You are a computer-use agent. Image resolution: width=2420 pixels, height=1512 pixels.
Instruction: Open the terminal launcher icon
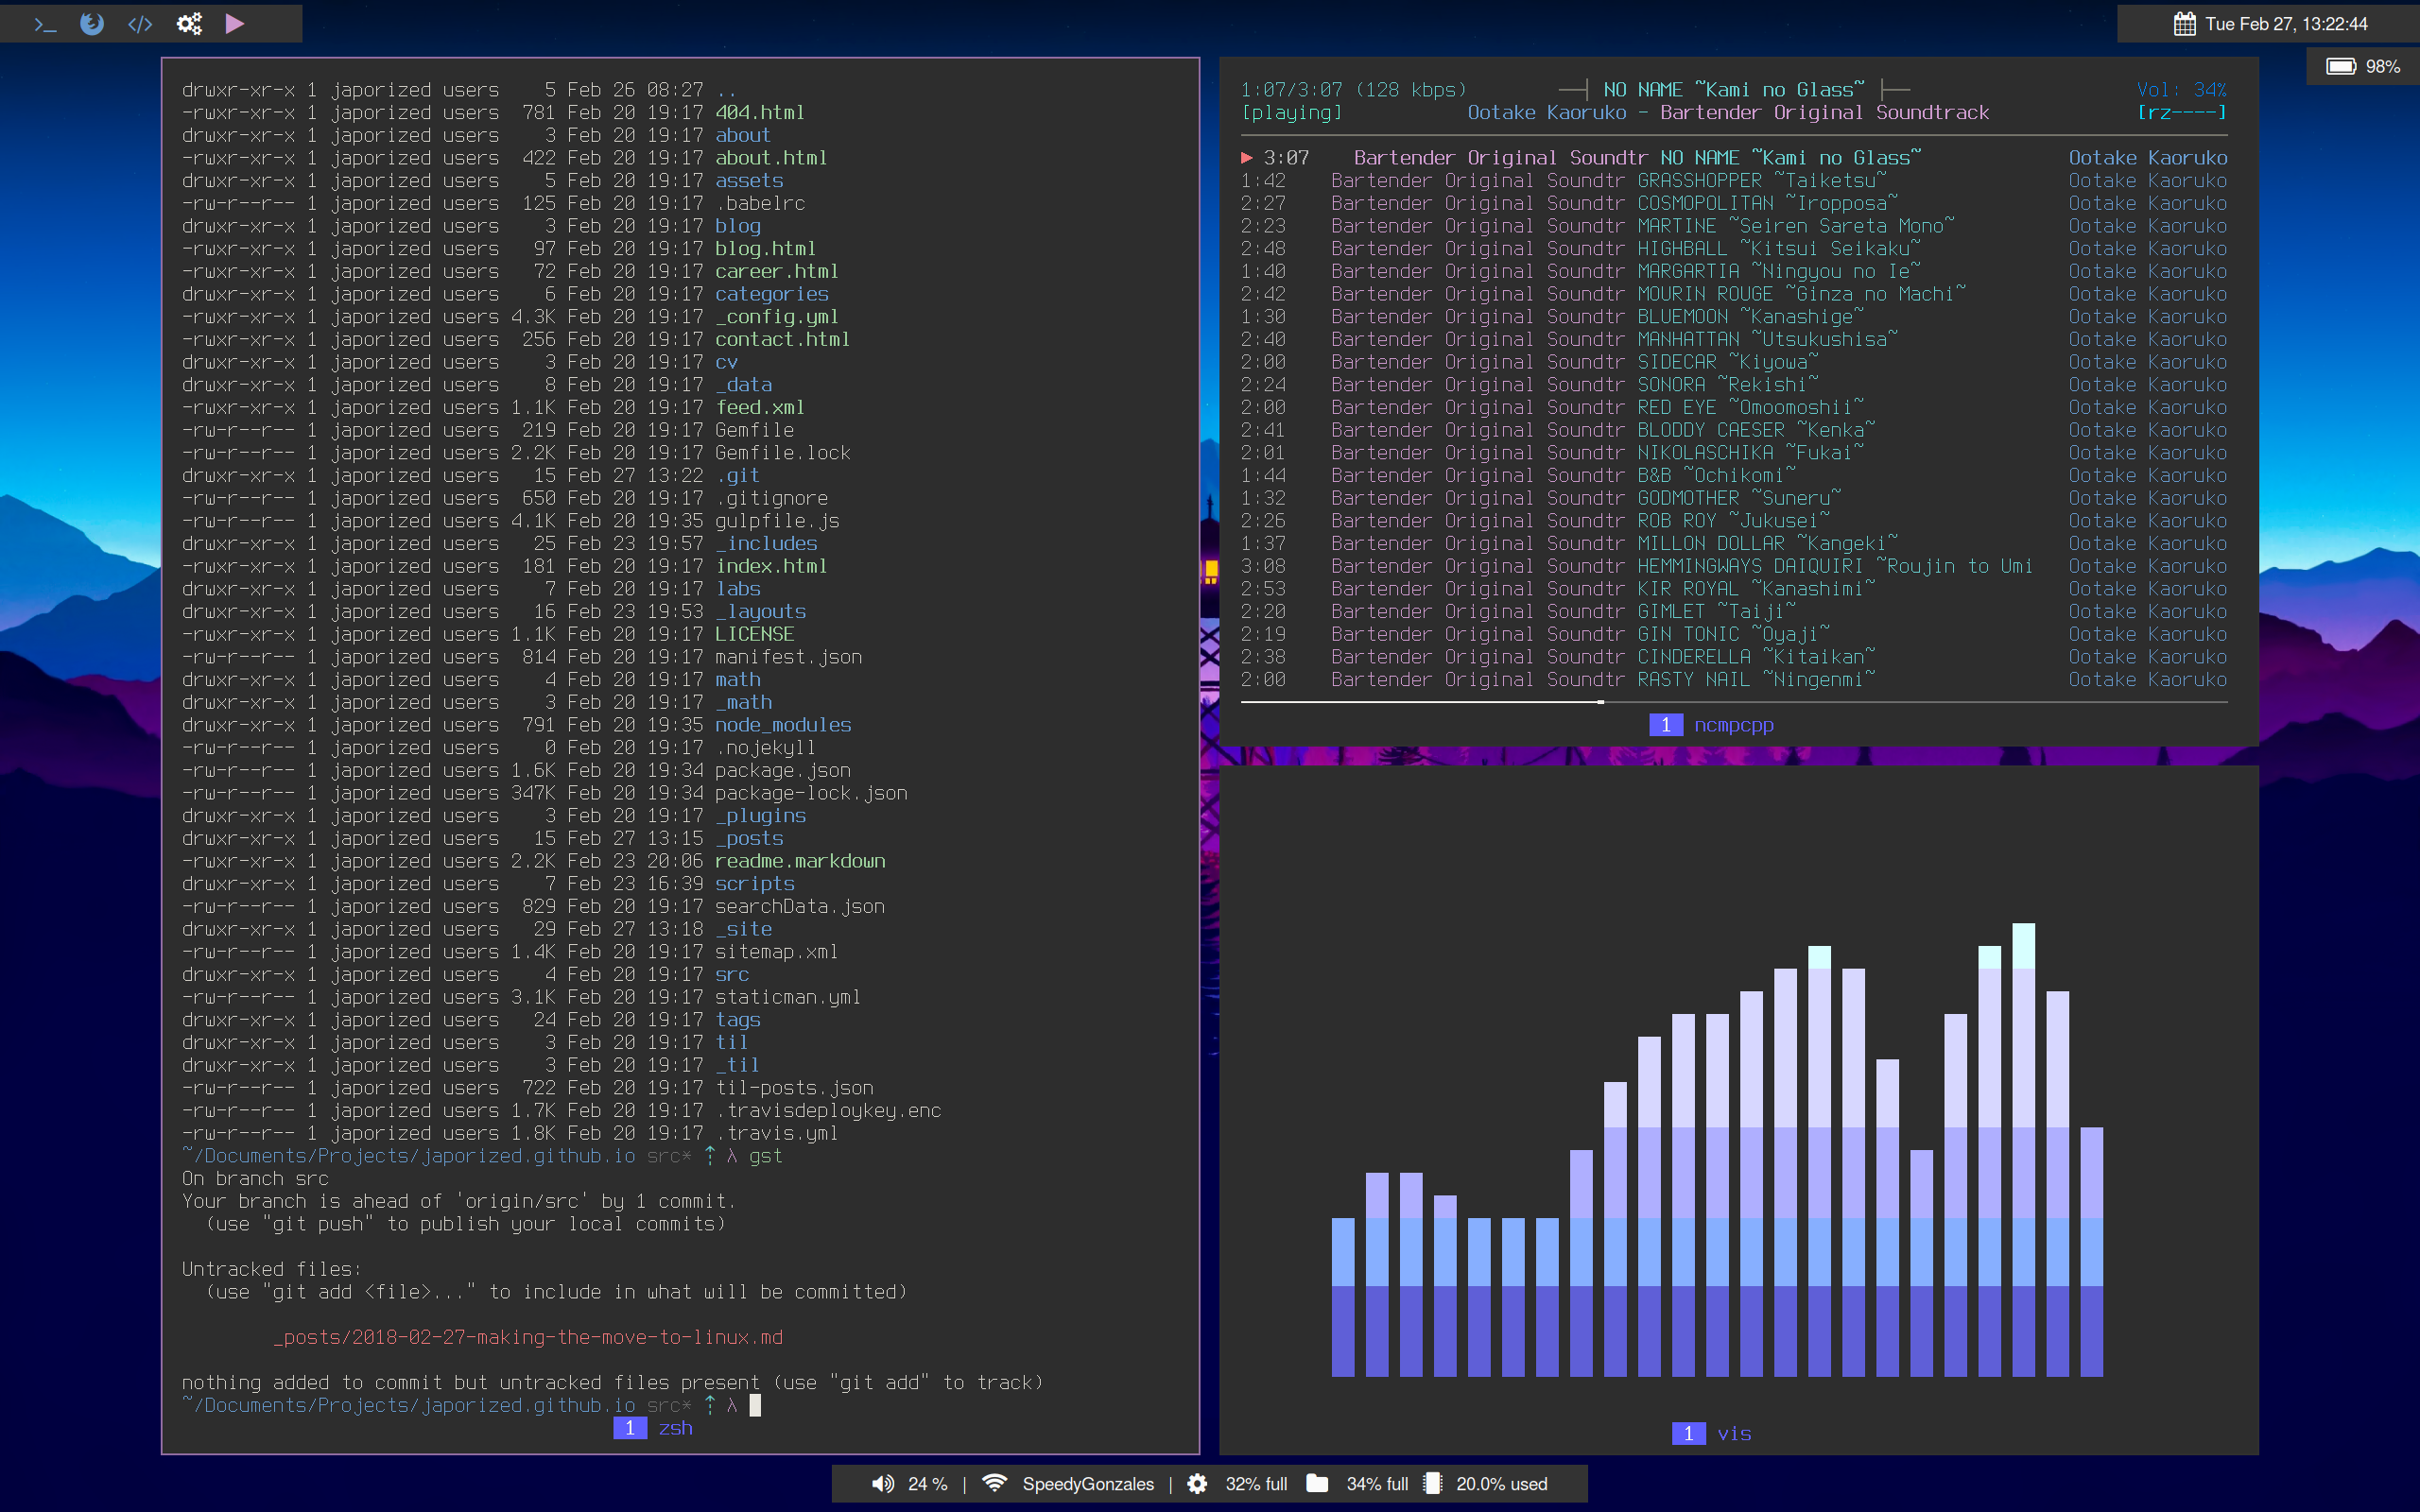click(x=45, y=23)
